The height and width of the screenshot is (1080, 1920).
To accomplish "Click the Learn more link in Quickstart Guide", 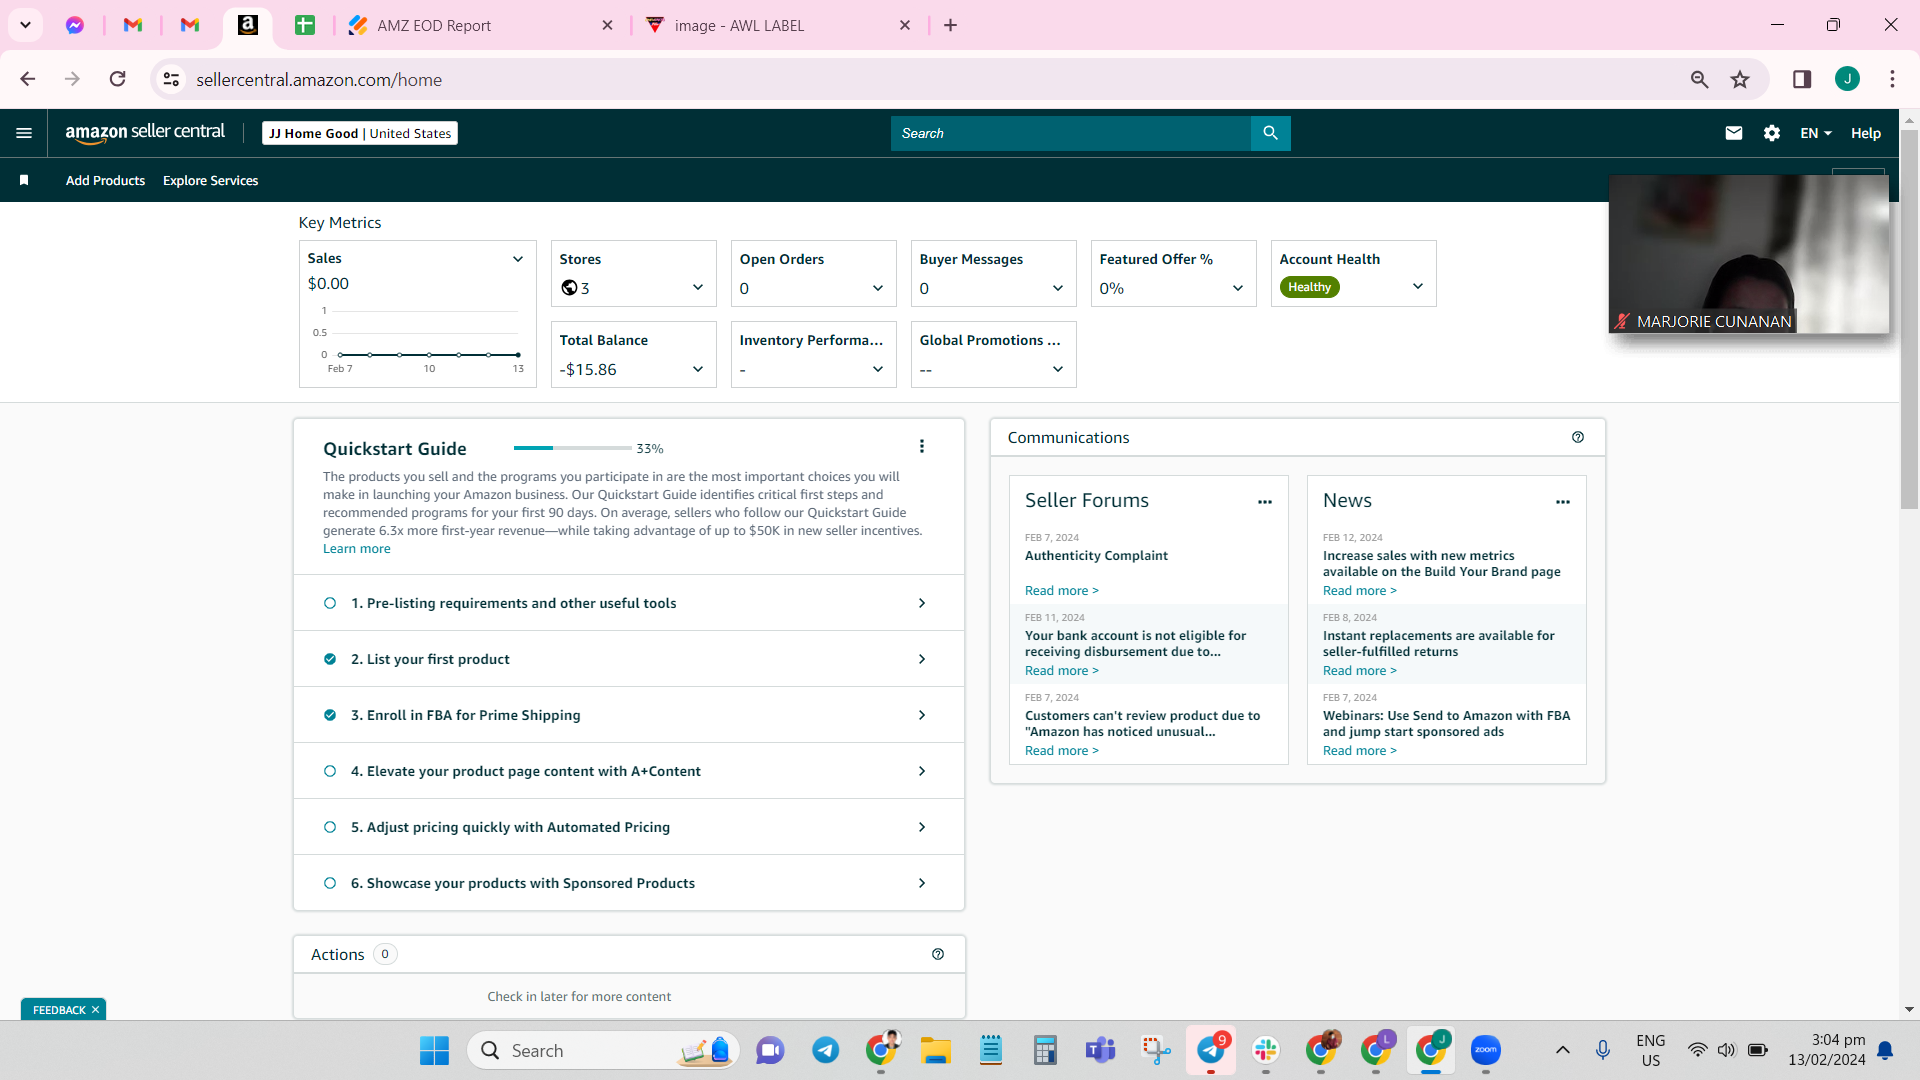I will click(x=357, y=549).
